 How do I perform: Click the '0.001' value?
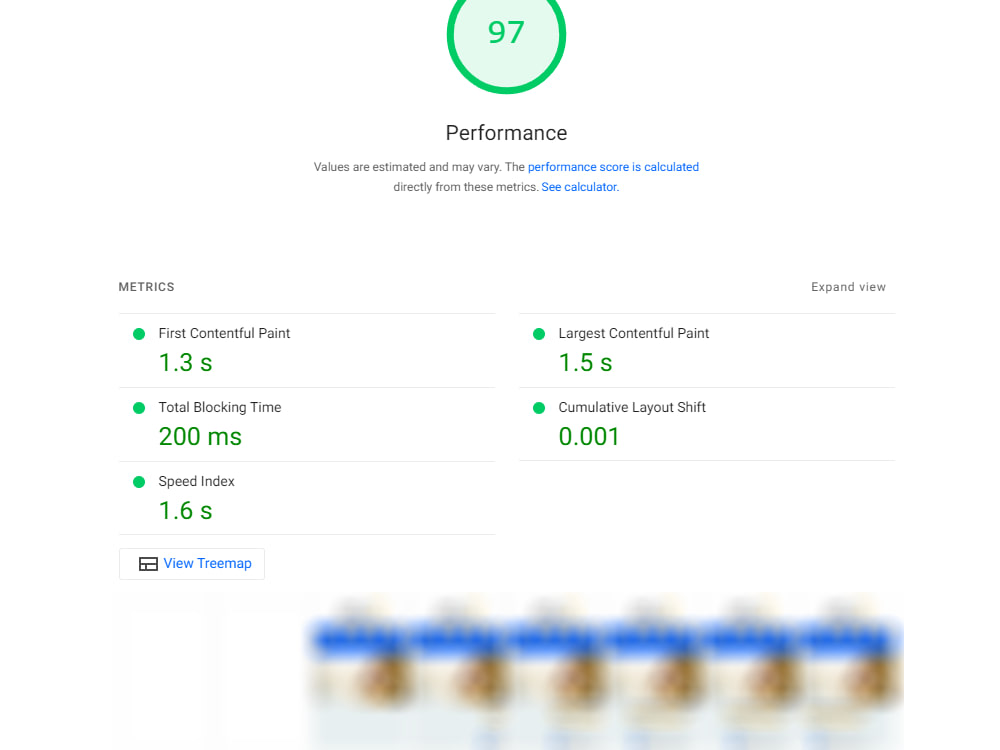pos(589,437)
